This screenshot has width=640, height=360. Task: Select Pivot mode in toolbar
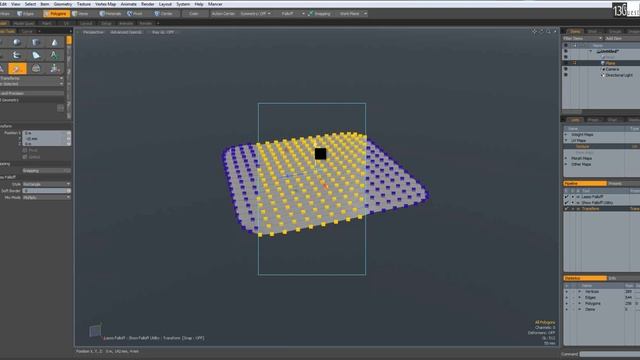point(135,13)
